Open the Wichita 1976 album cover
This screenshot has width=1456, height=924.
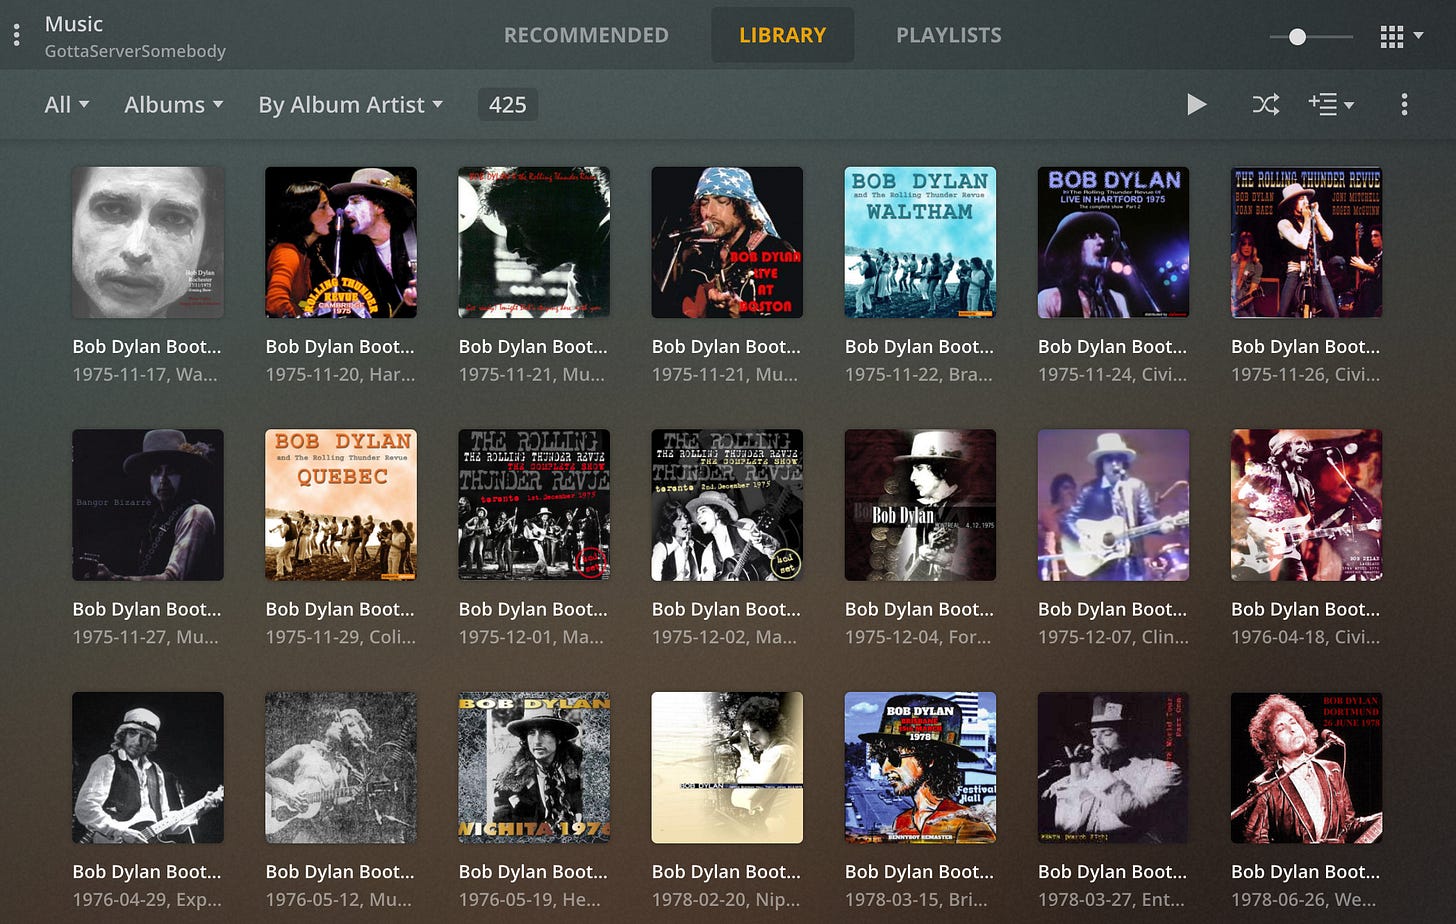534,768
